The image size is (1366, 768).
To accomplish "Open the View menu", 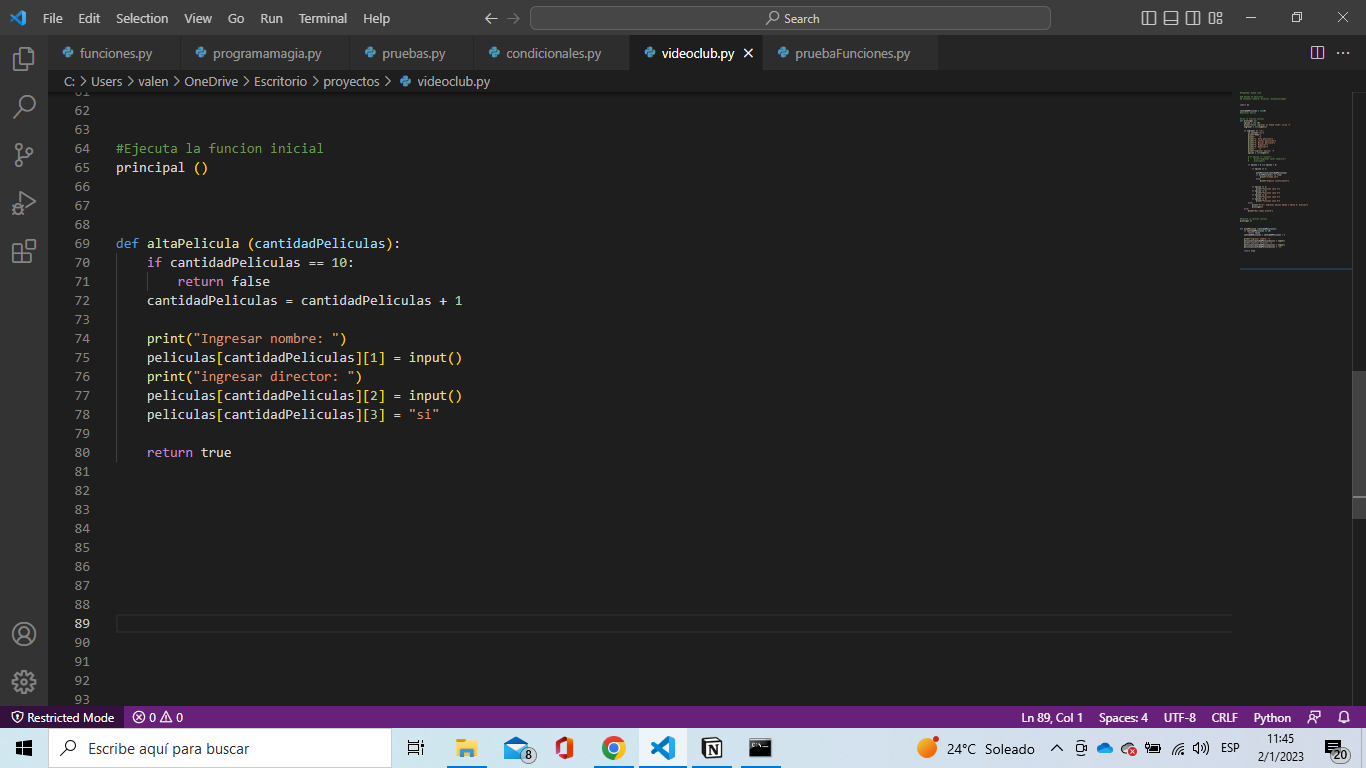I will coord(198,18).
